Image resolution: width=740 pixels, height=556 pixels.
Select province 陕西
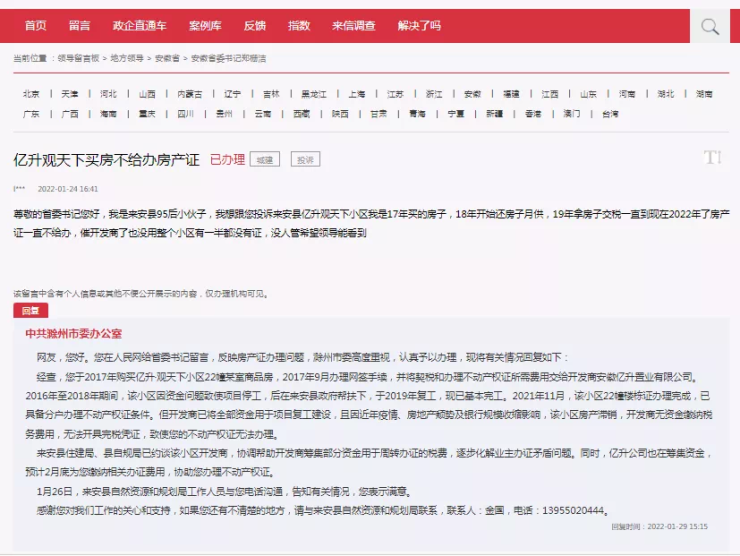click(x=340, y=114)
